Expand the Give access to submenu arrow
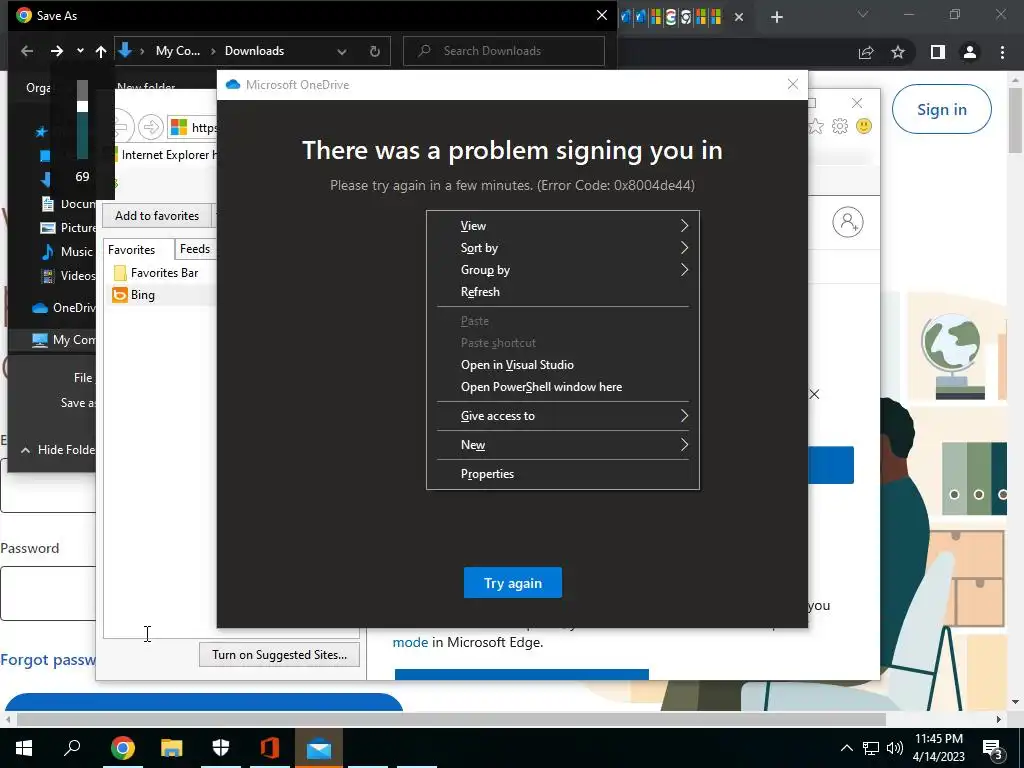The height and width of the screenshot is (768, 1024). click(x=684, y=416)
